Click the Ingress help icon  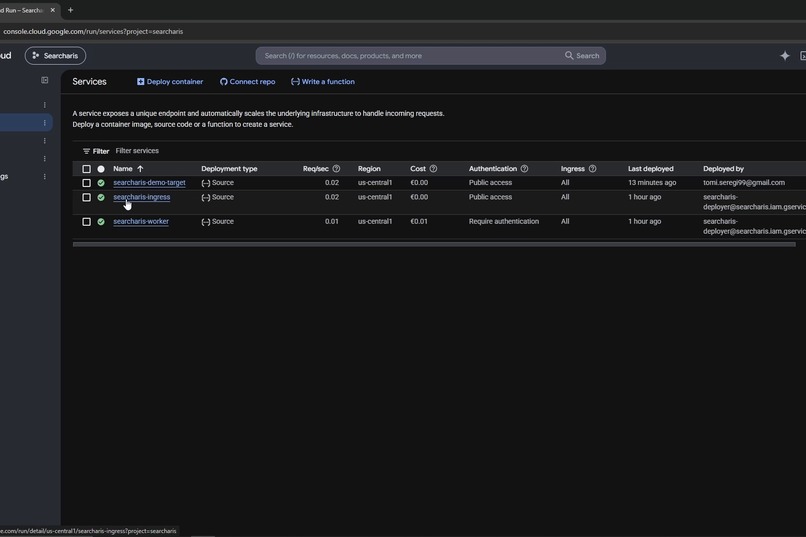pyautogui.click(x=592, y=169)
